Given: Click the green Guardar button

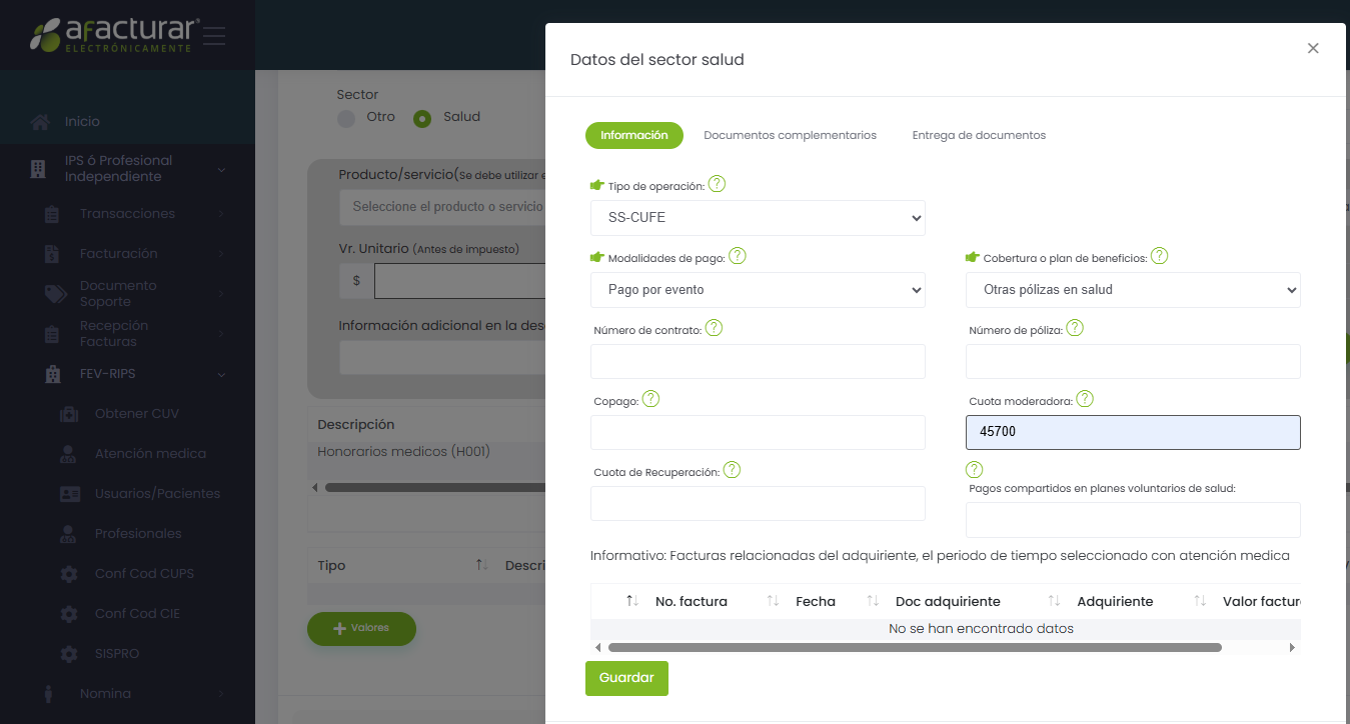Looking at the screenshot, I should pos(627,678).
